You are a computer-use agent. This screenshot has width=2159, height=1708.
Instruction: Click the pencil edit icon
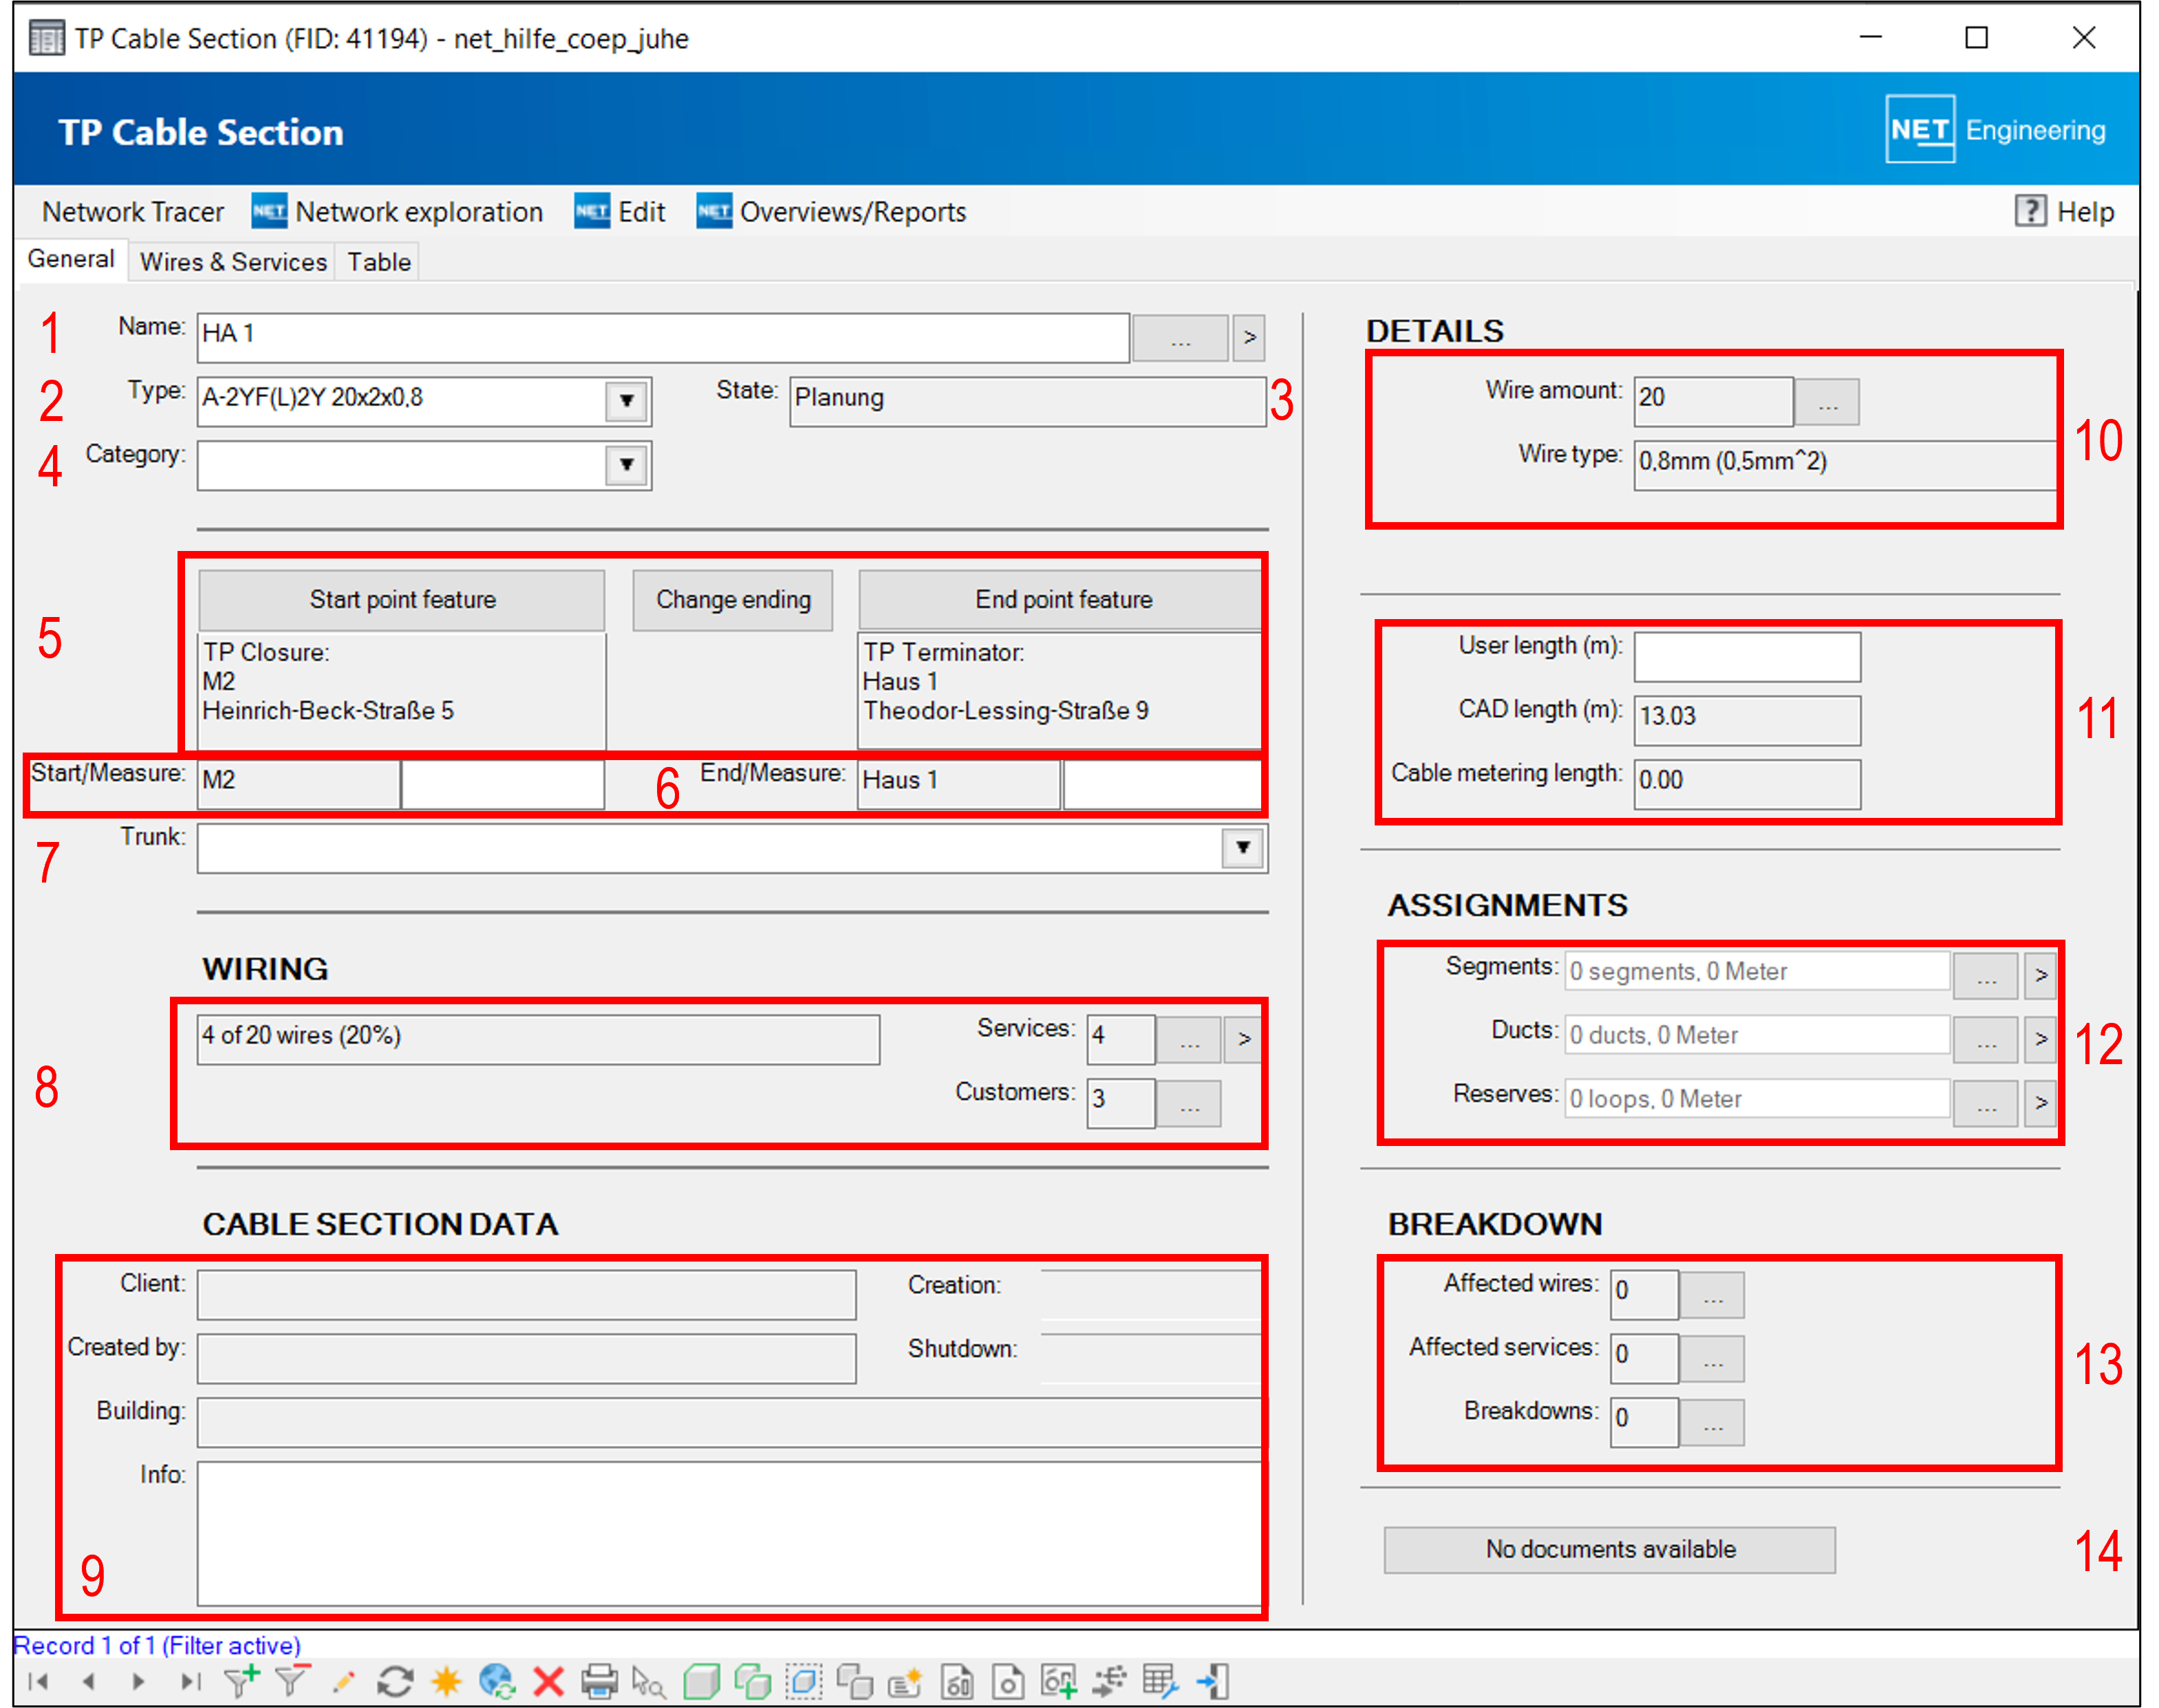(343, 1681)
